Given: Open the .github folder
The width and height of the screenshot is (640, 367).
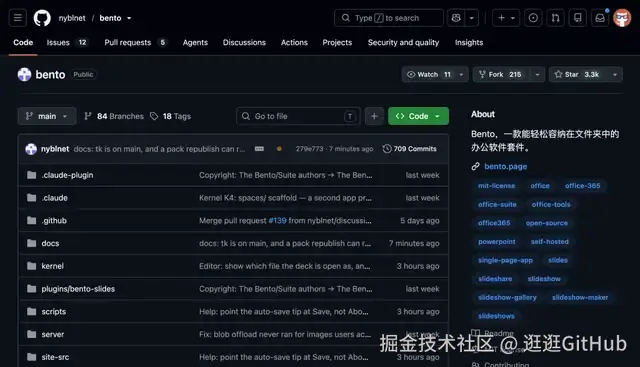Looking at the screenshot, I should 54,221.
